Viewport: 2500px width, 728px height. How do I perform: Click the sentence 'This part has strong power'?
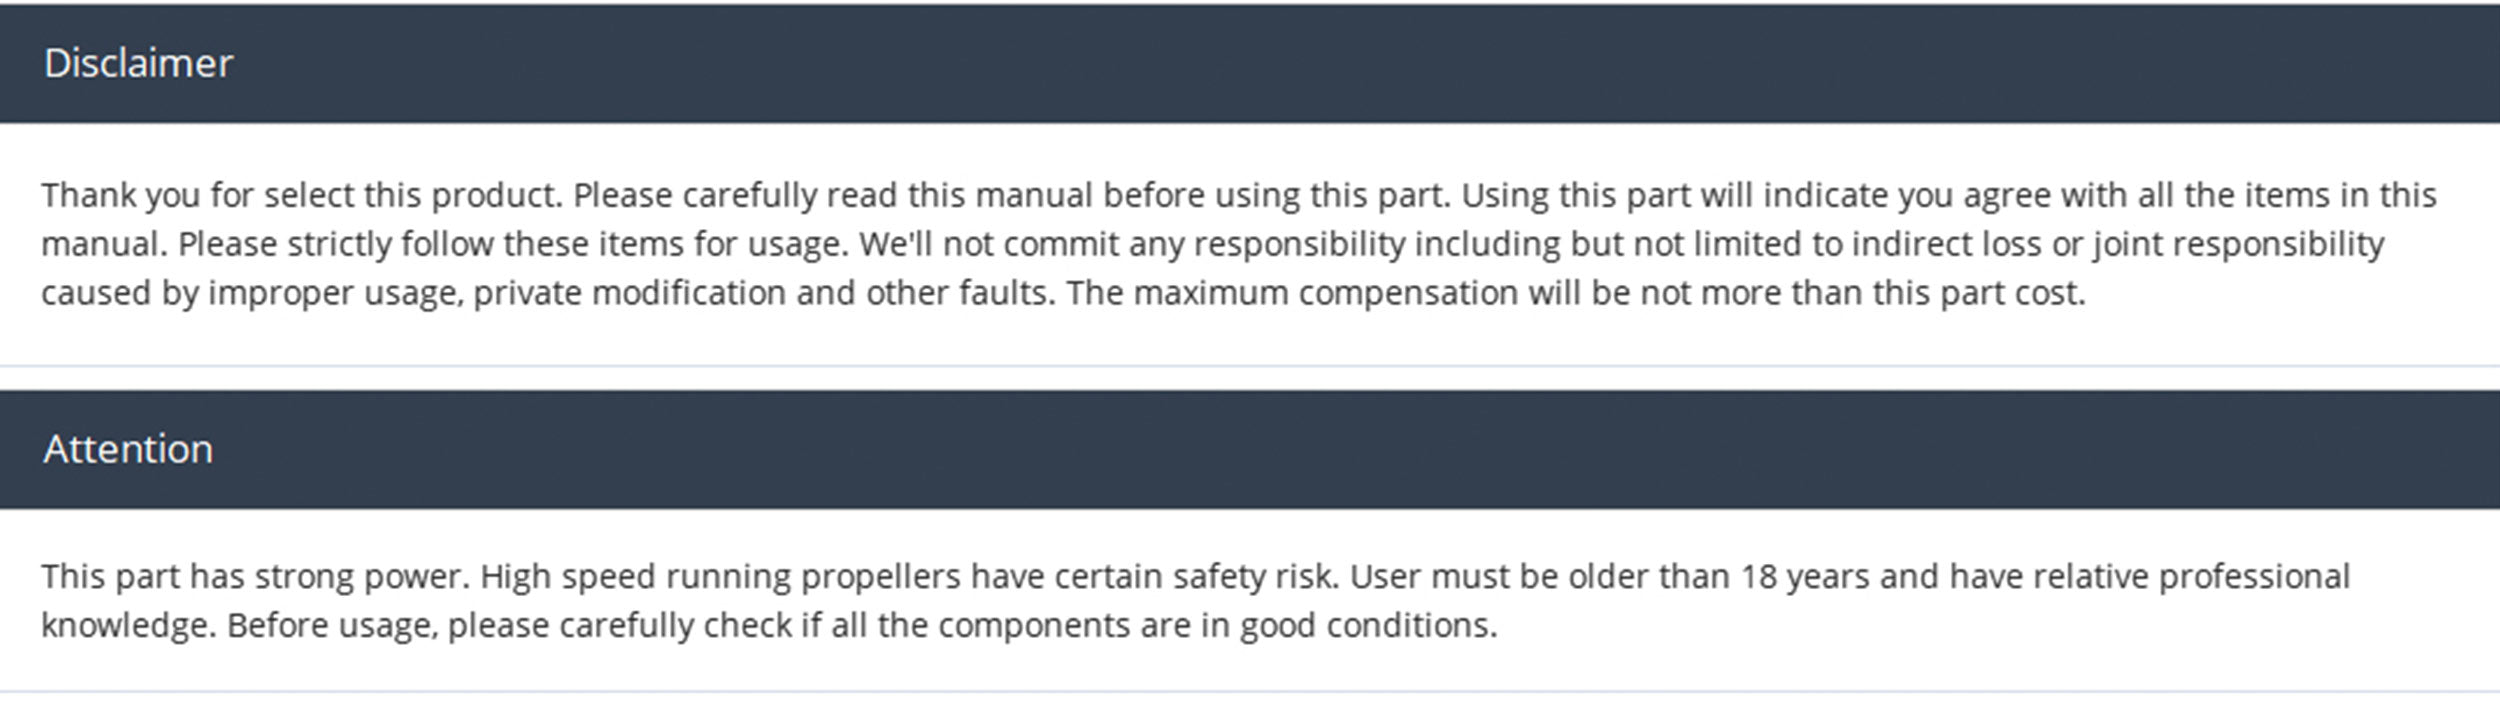(x=254, y=577)
